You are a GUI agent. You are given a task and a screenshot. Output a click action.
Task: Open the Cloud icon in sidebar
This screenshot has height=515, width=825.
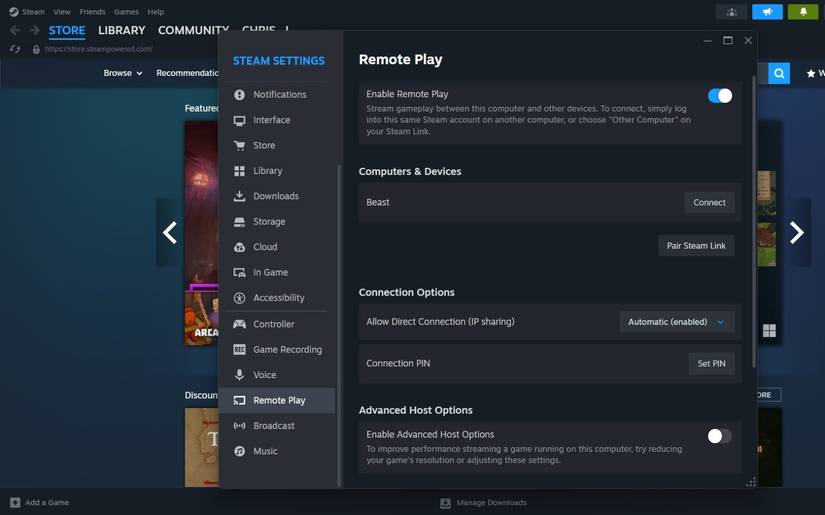239,247
